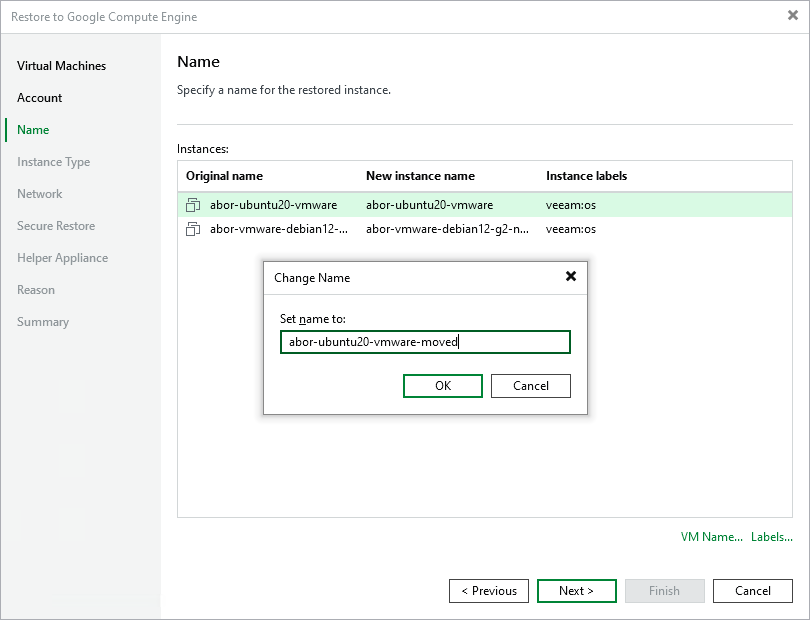810x620 pixels.
Task: Open the Summary wizard step
Action: 43,322
